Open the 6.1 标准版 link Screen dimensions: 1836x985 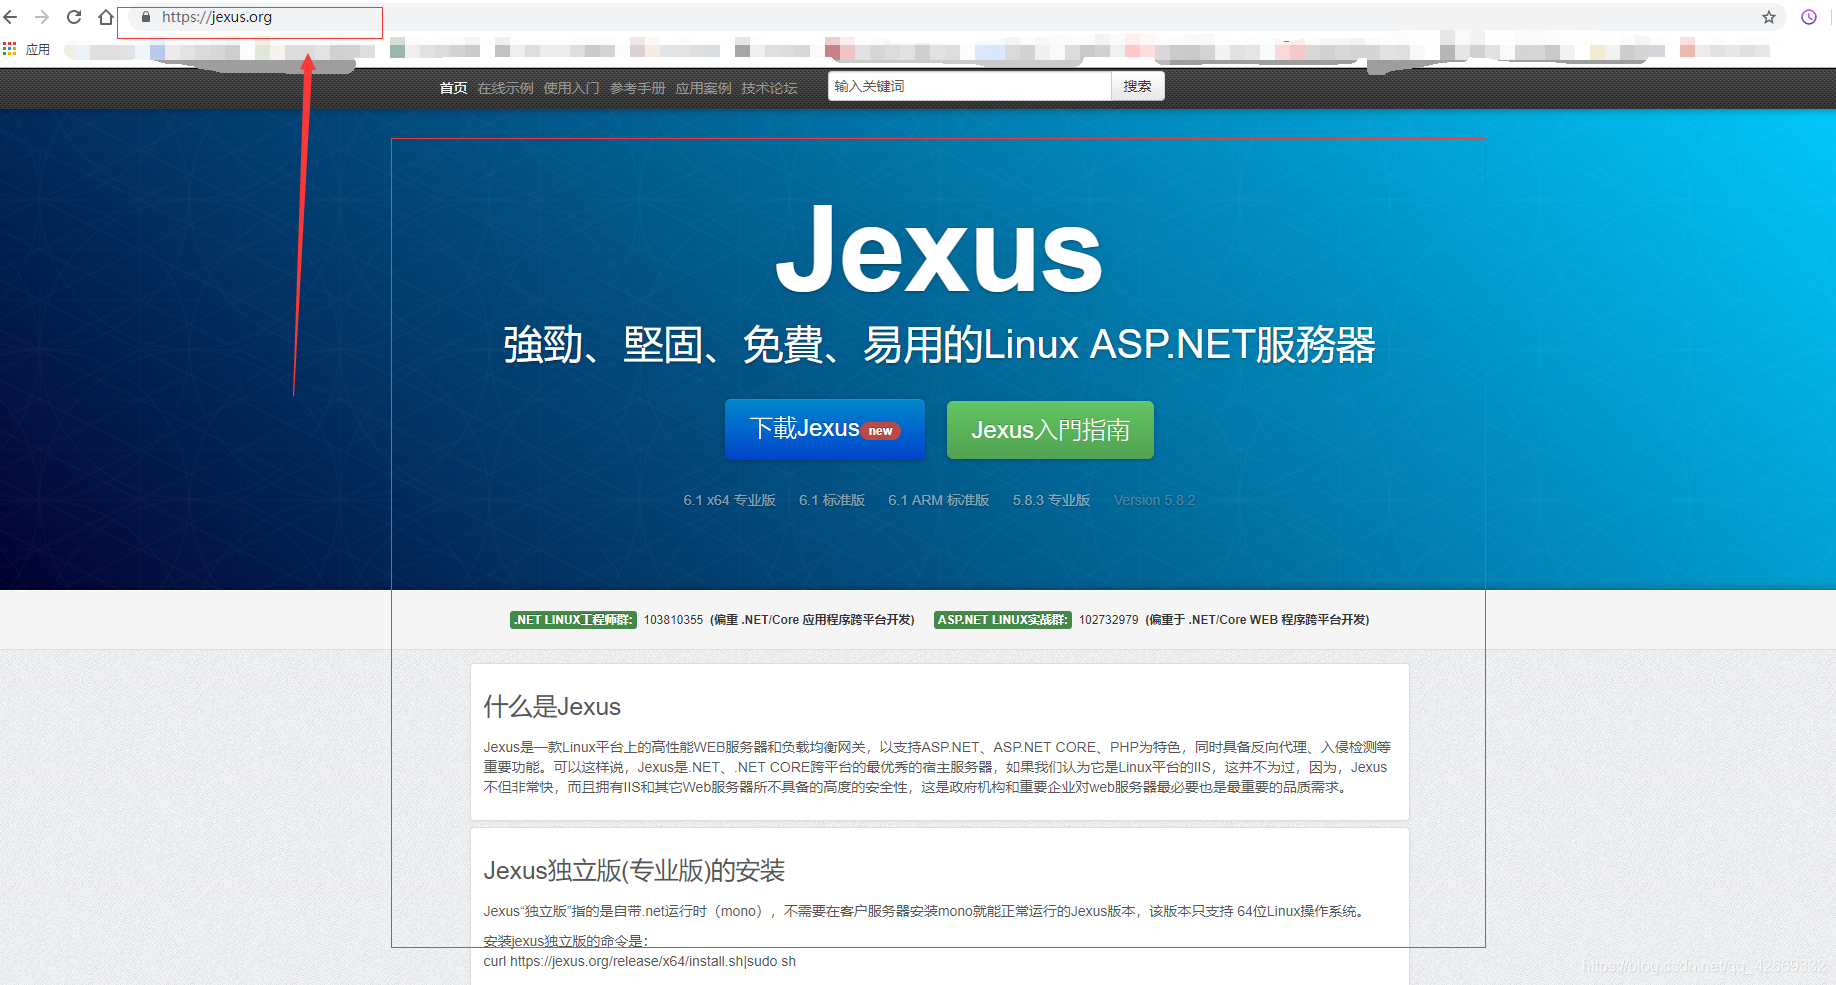(x=832, y=500)
